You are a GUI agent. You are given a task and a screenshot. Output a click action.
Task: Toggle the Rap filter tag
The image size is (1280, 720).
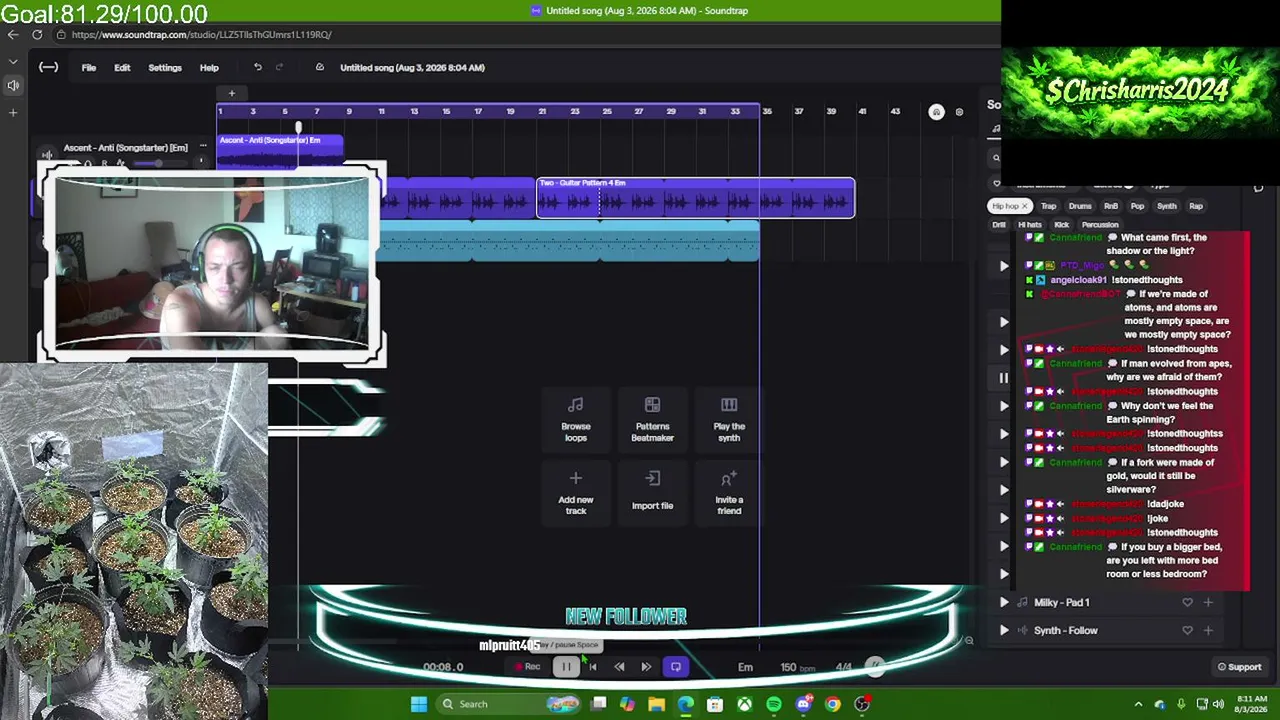(x=1196, y=206)
